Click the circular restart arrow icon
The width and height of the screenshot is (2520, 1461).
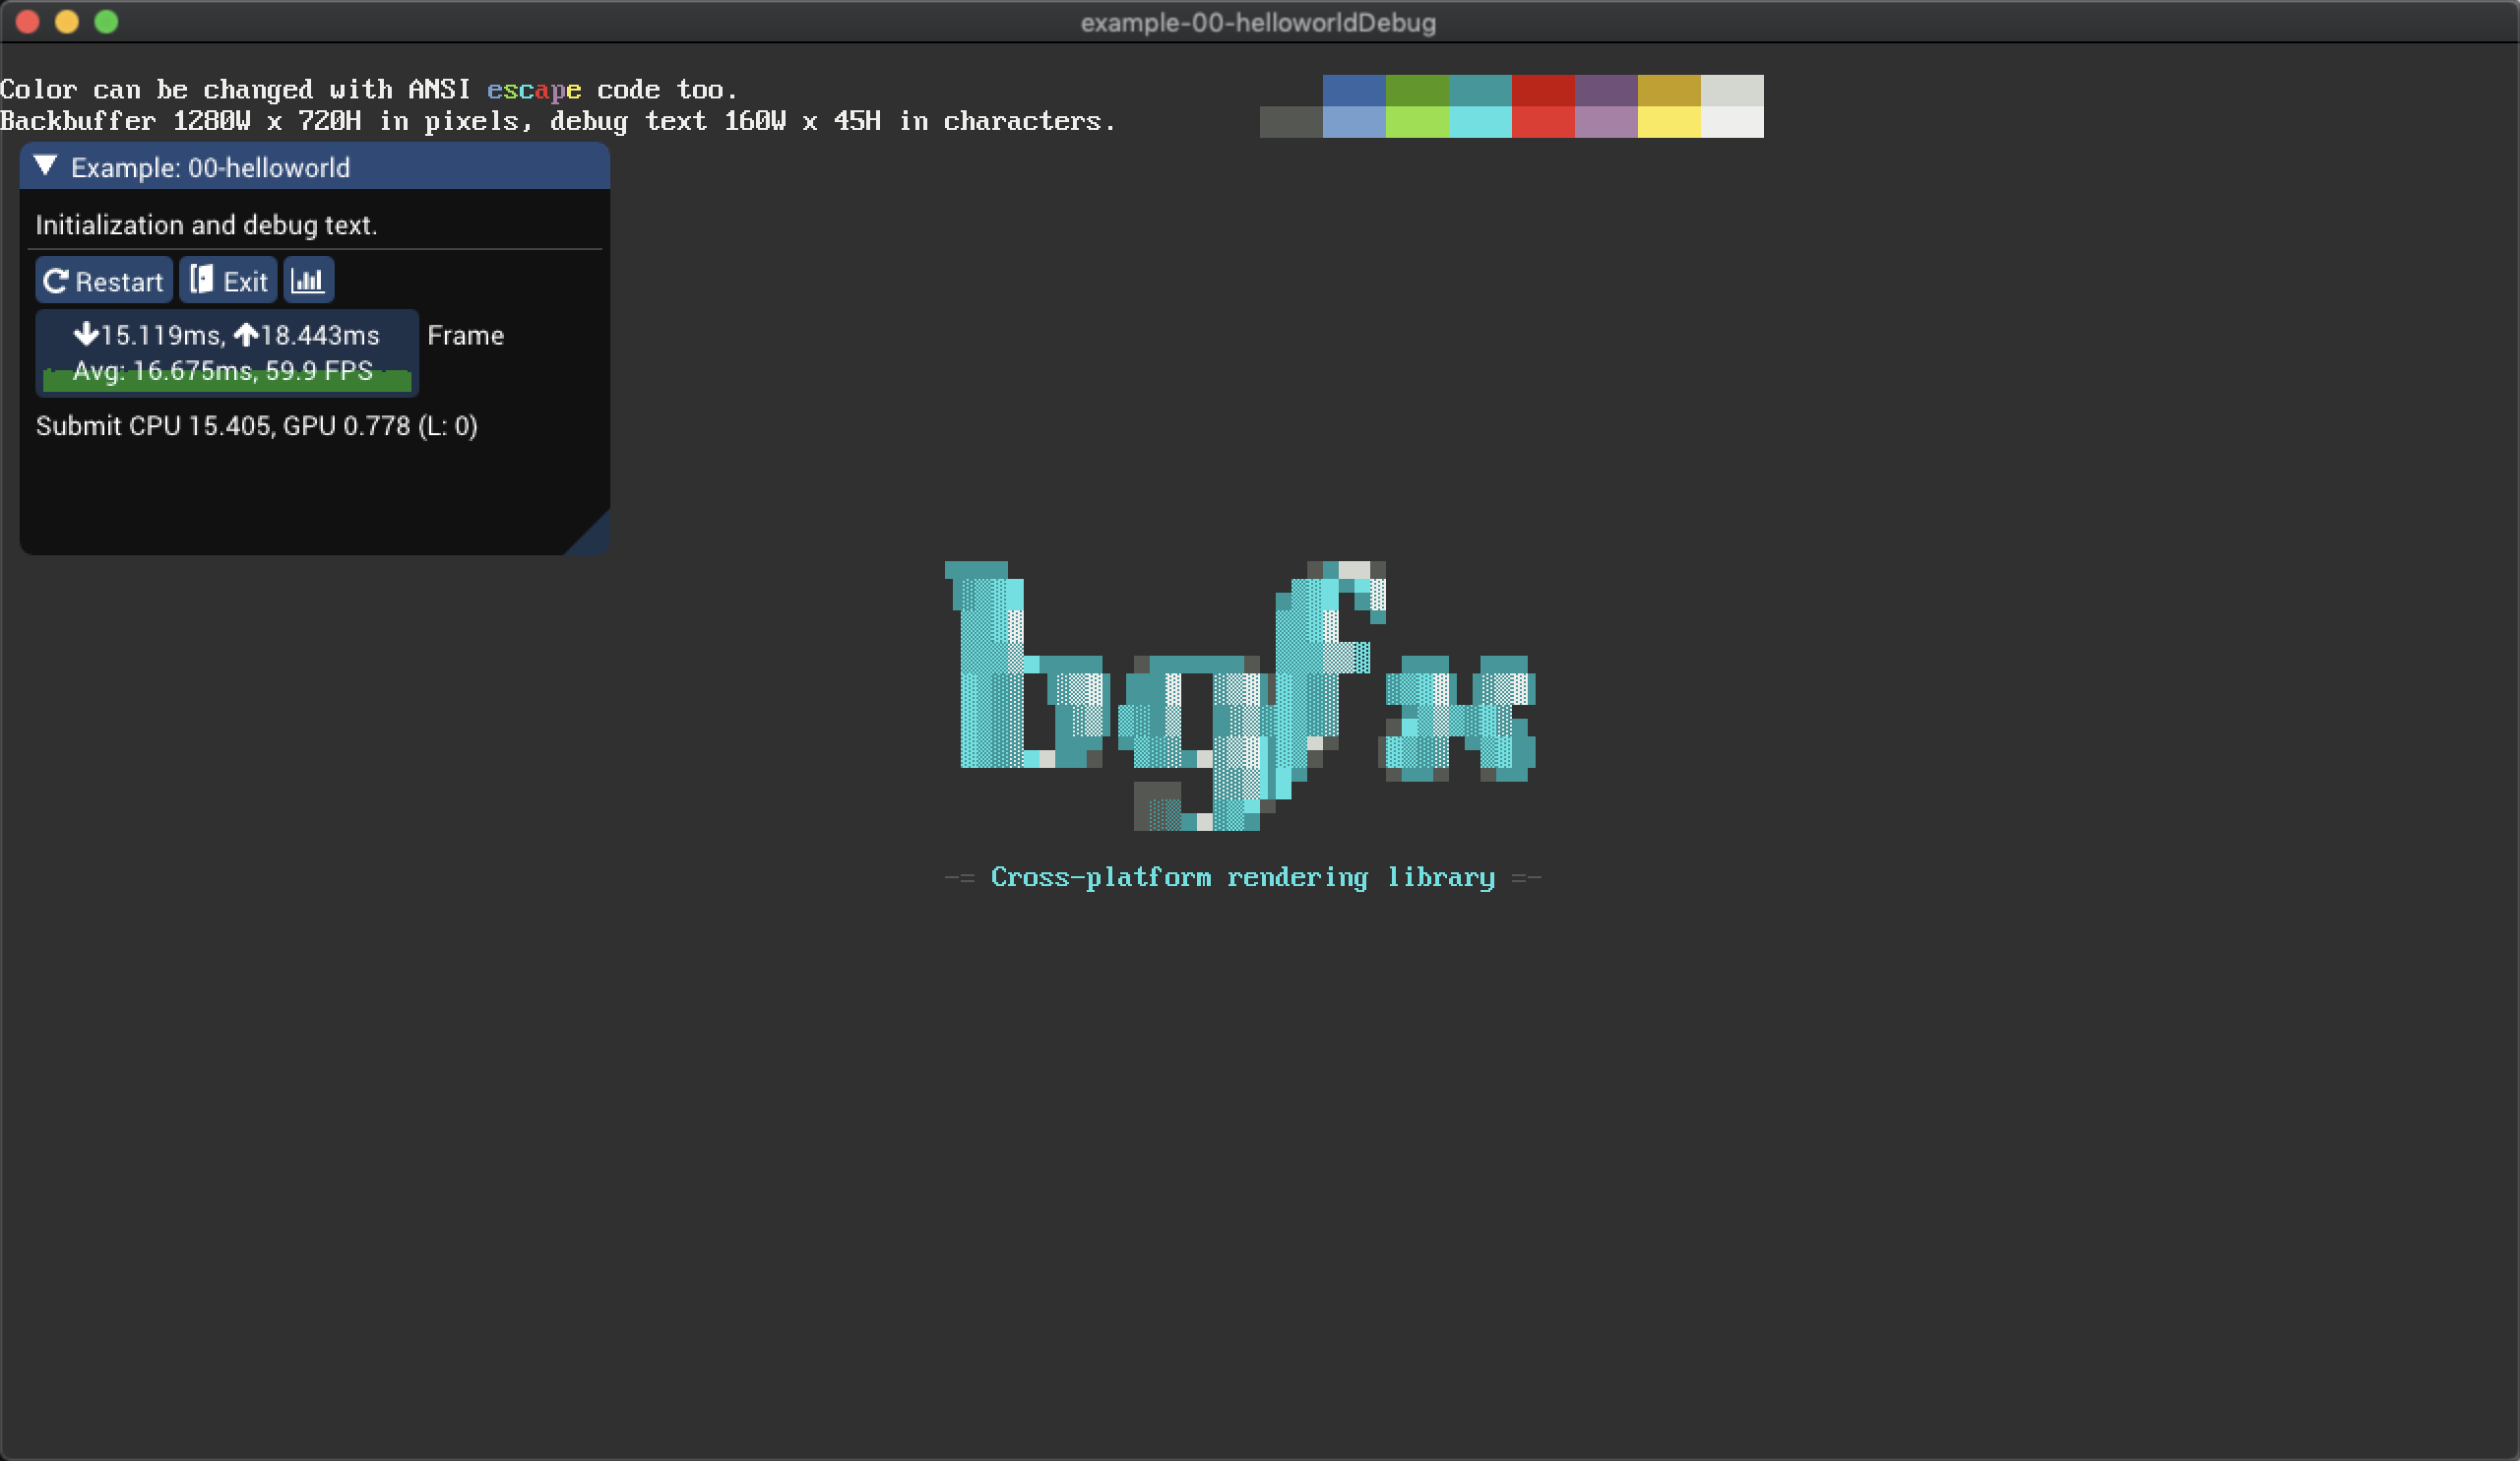[57, 280]
